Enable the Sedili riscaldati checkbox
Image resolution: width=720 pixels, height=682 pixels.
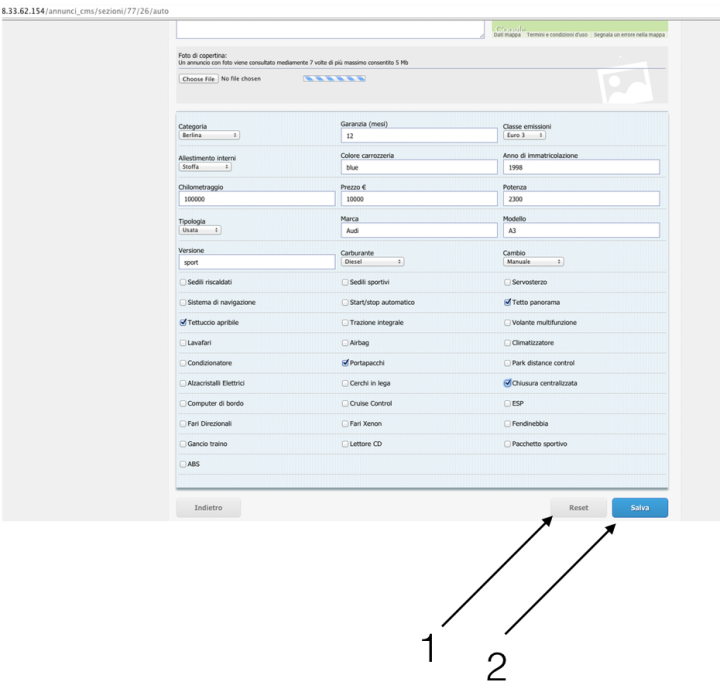pos(182,282)
